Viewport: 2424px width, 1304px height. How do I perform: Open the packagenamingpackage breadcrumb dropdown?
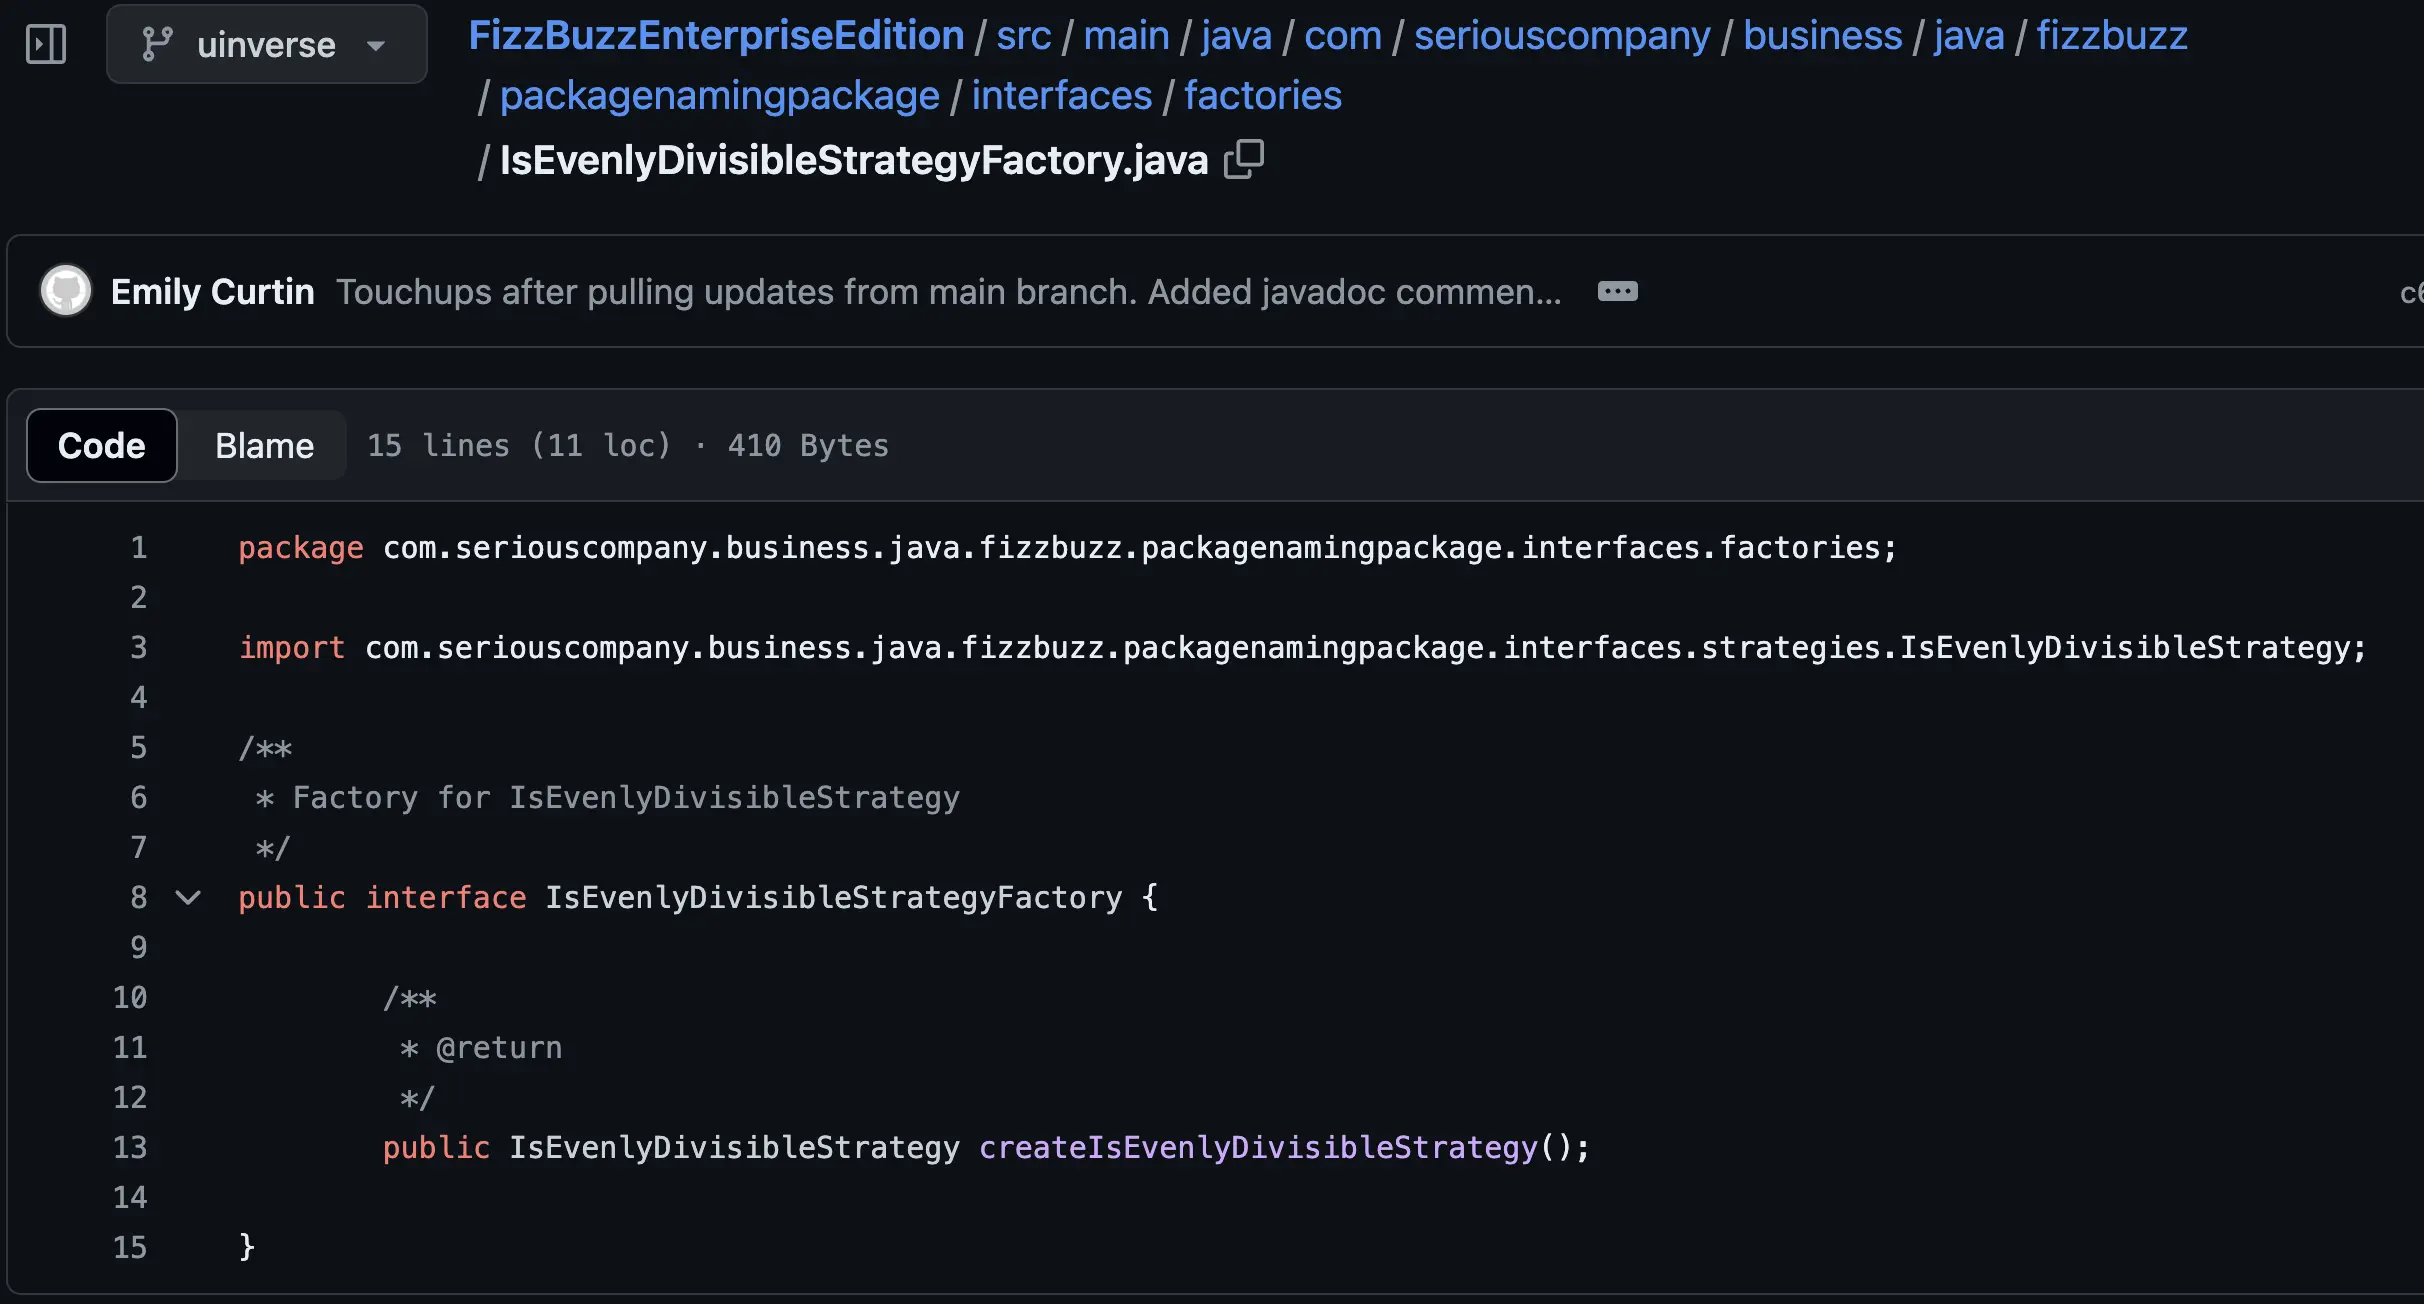(x=719, y=96)
